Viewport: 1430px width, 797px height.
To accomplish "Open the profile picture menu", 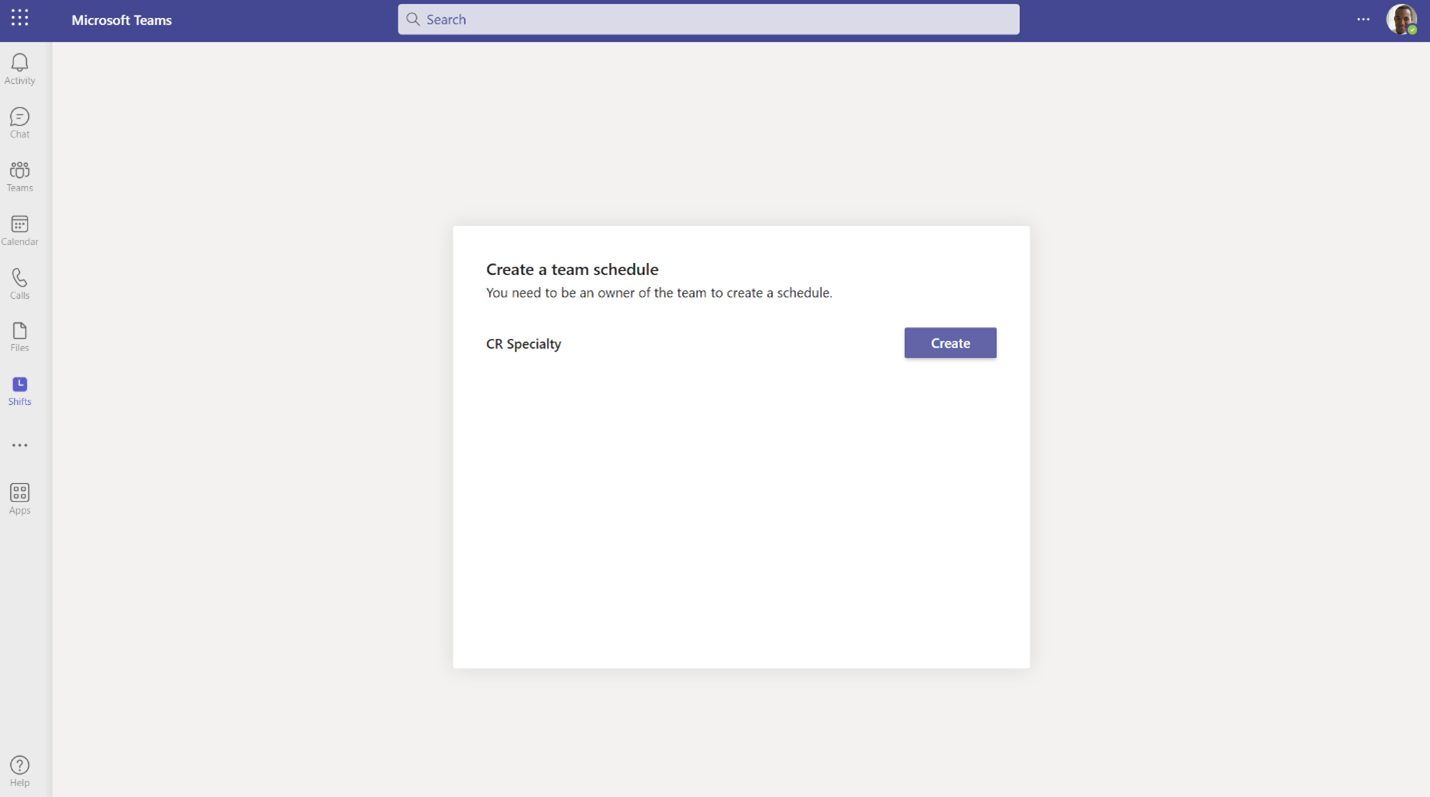I will (x=1401, y=19).
